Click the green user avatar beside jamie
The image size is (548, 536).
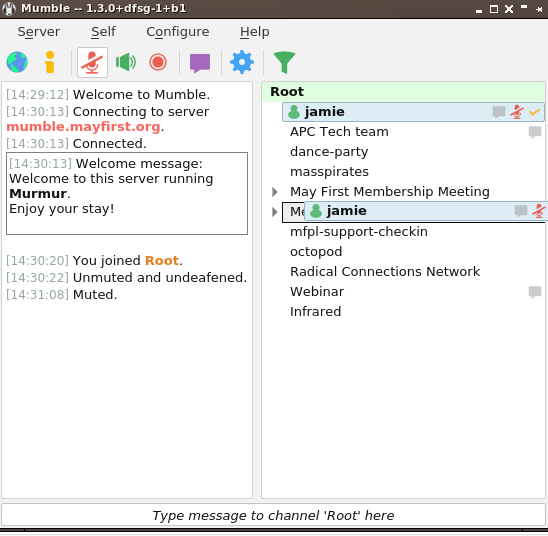point(294,112)
